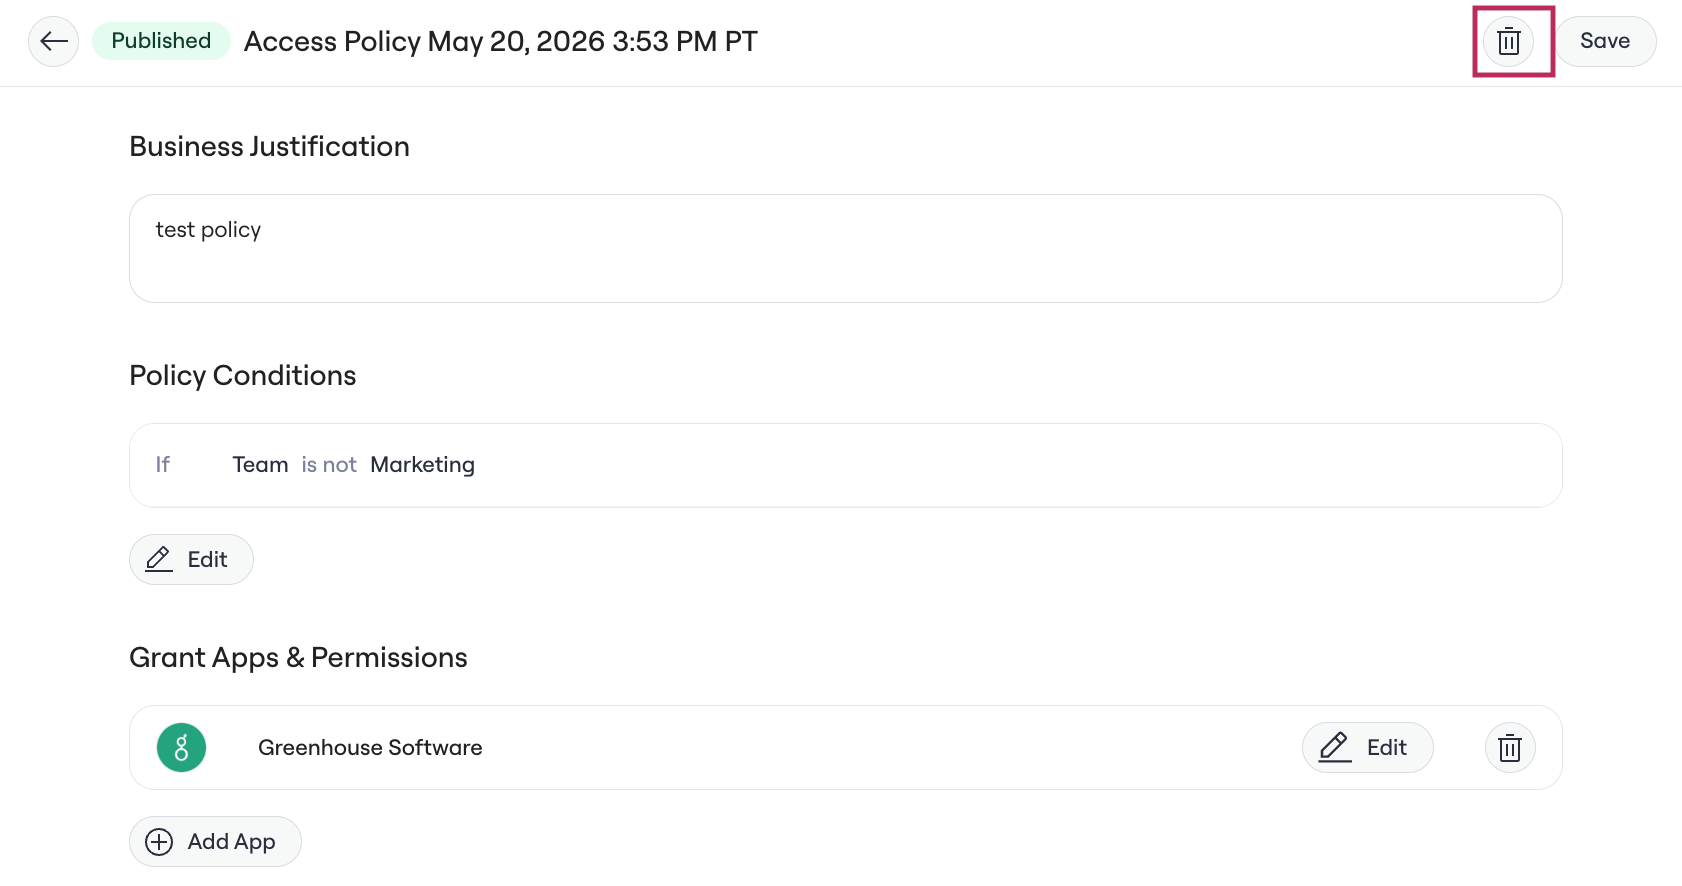
Task: Click the plus icon in Add App
Action: (x=159, y=842)
